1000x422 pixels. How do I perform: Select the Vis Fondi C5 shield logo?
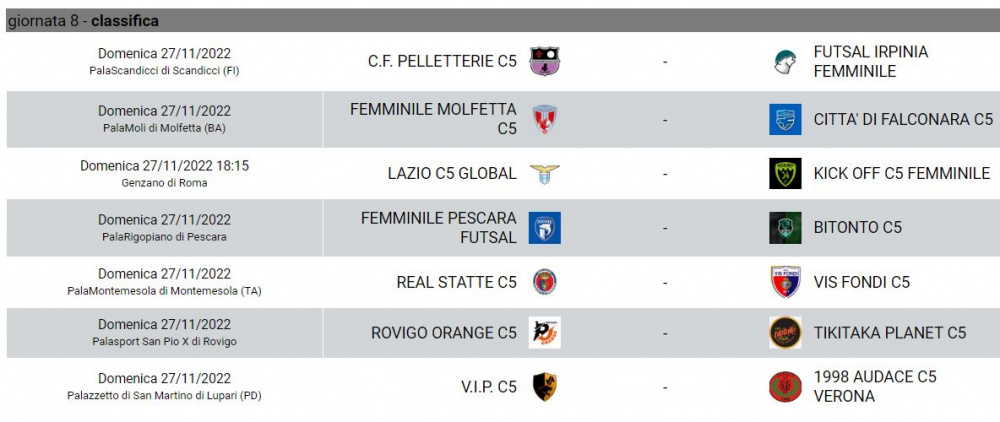click(785, 282)
